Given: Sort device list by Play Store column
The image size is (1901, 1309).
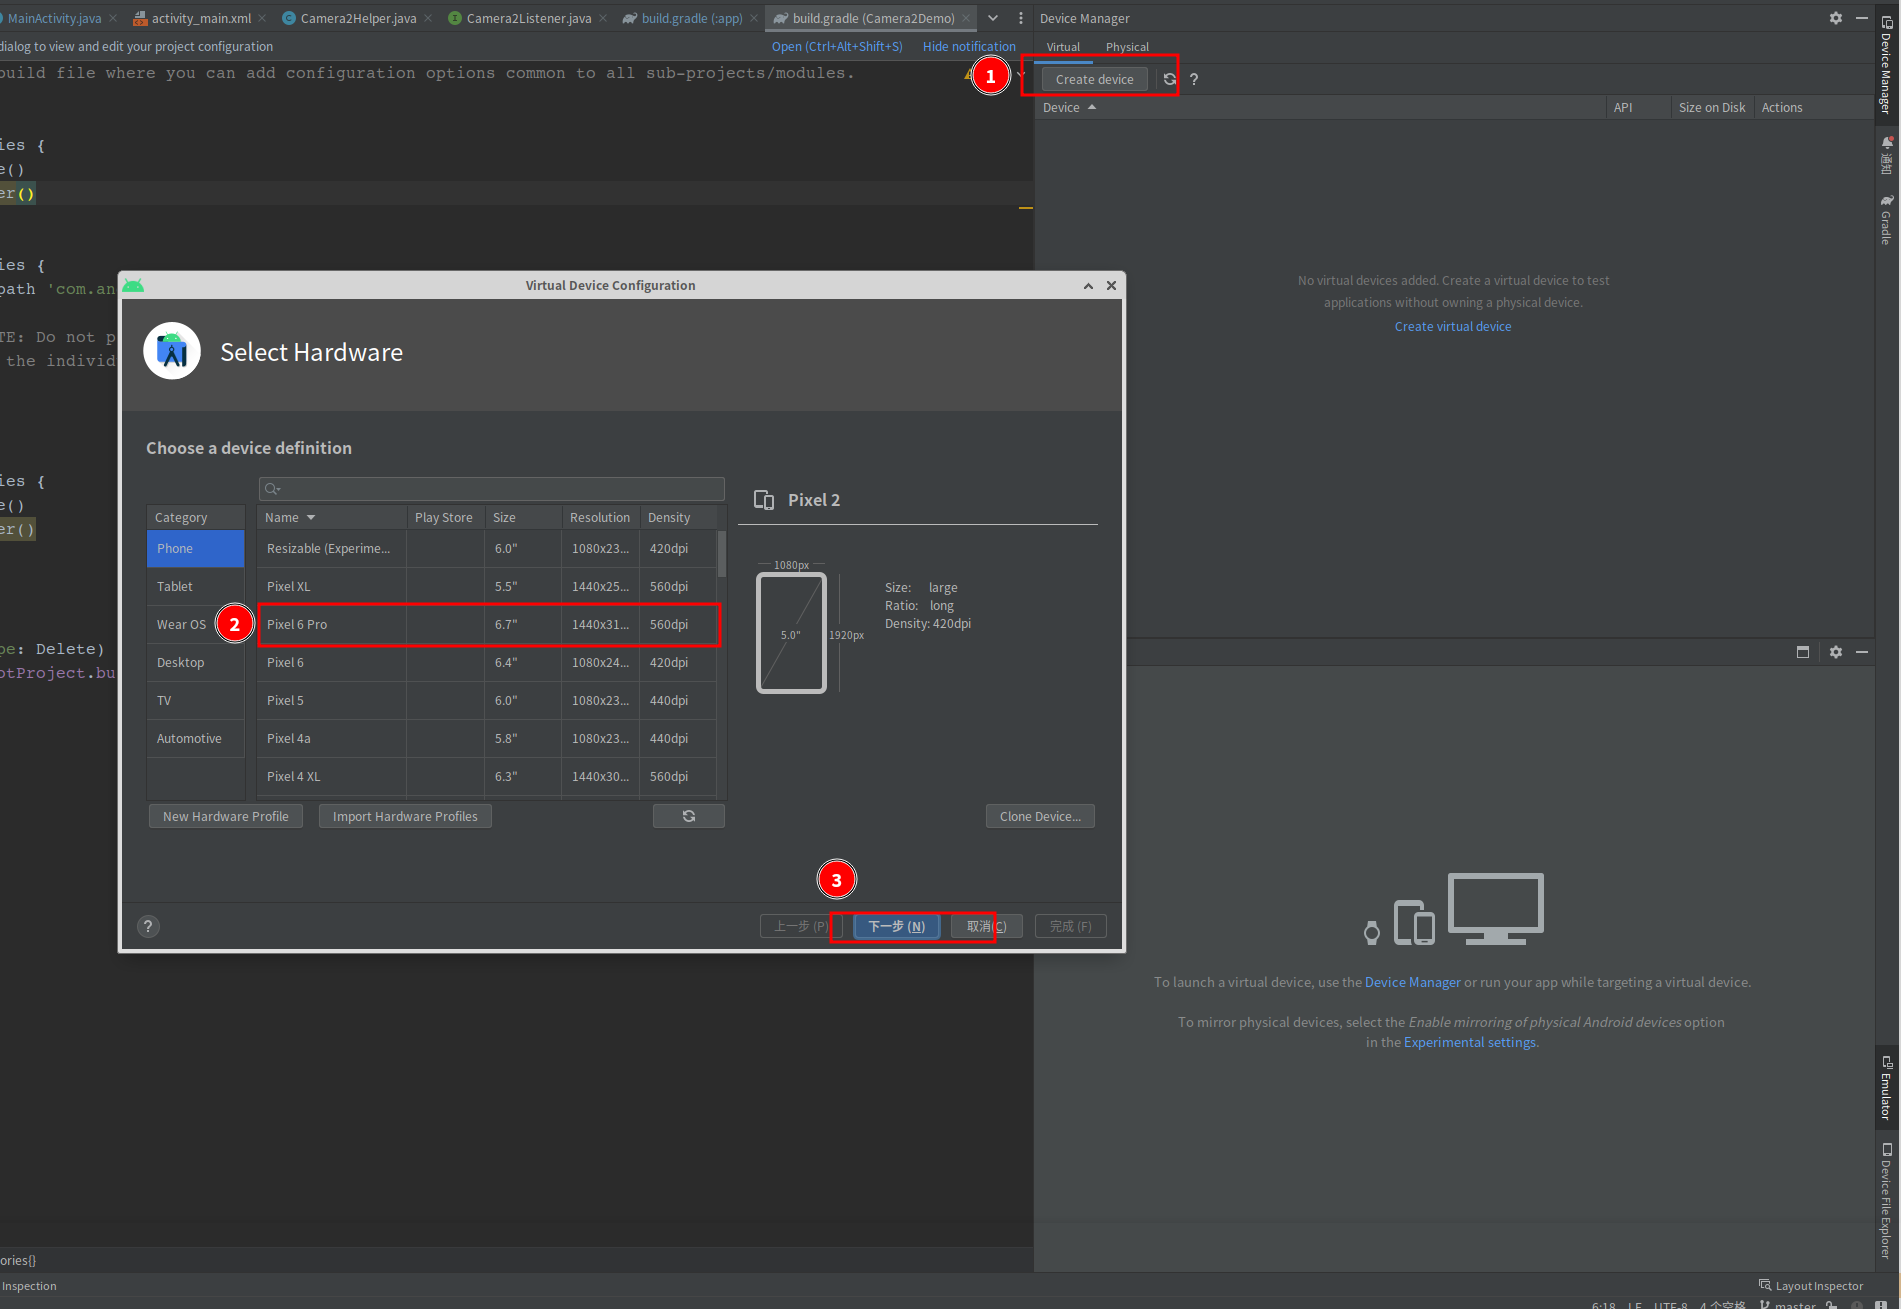Looking at the screenshot, I should (x=445, y=517).
